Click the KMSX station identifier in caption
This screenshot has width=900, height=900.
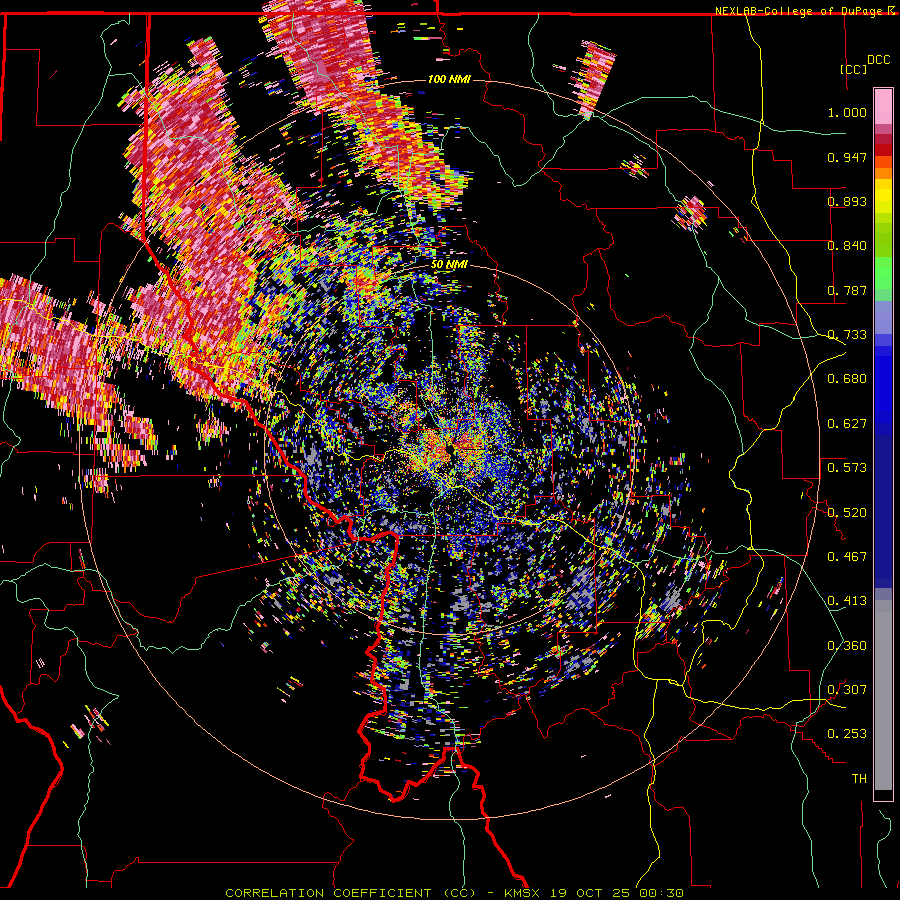click(x=523, y=893)
